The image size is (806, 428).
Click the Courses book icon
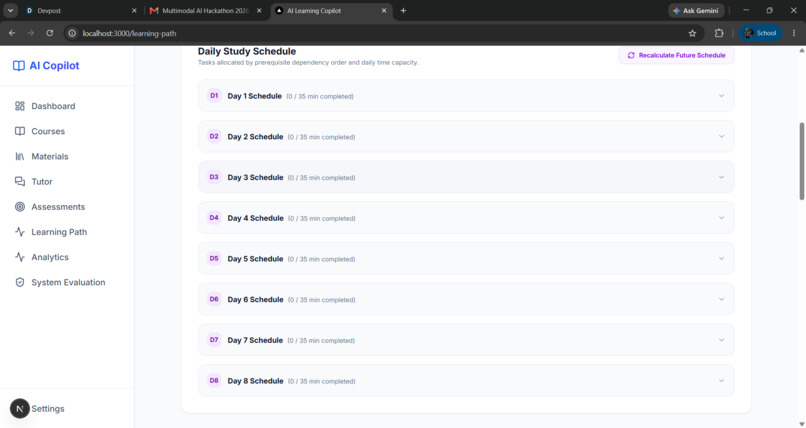pos(20,131)
